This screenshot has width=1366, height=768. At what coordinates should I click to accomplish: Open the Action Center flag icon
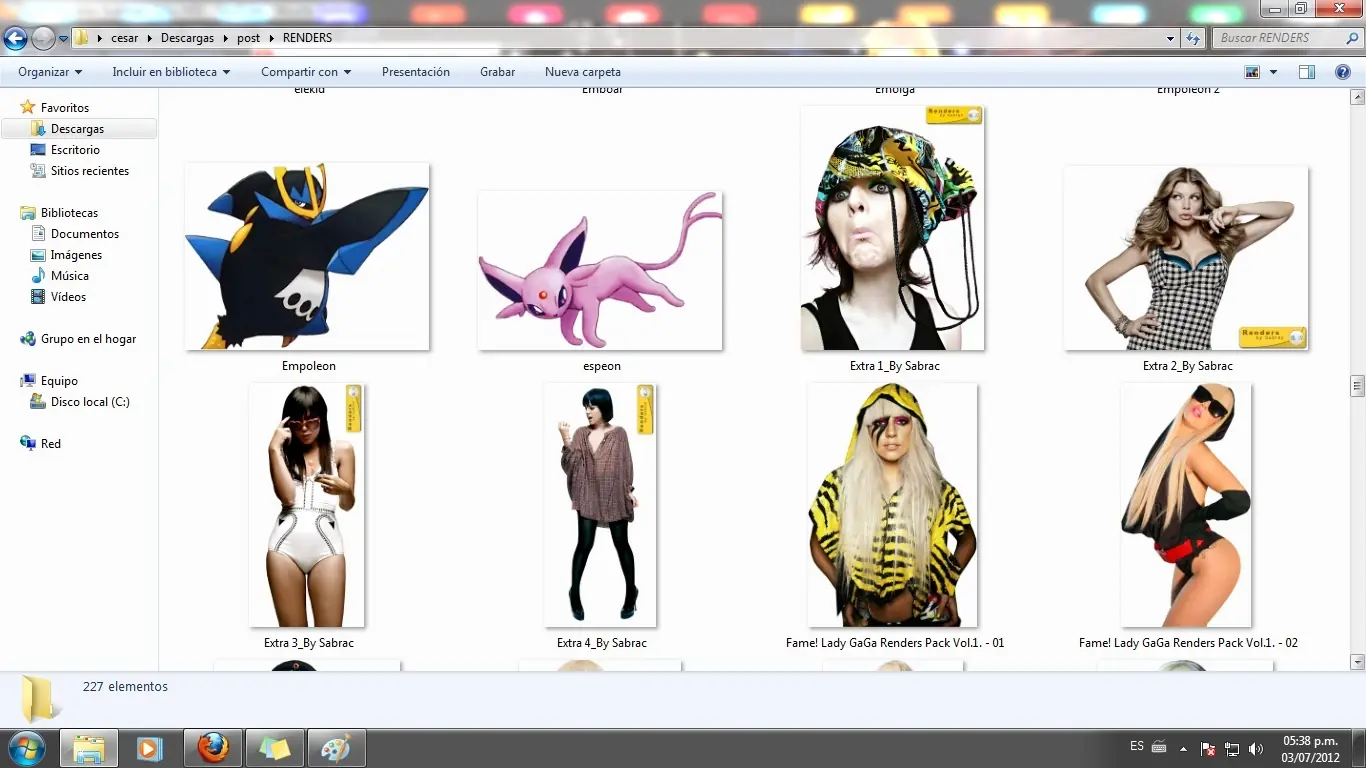(x=1208, y=748)
